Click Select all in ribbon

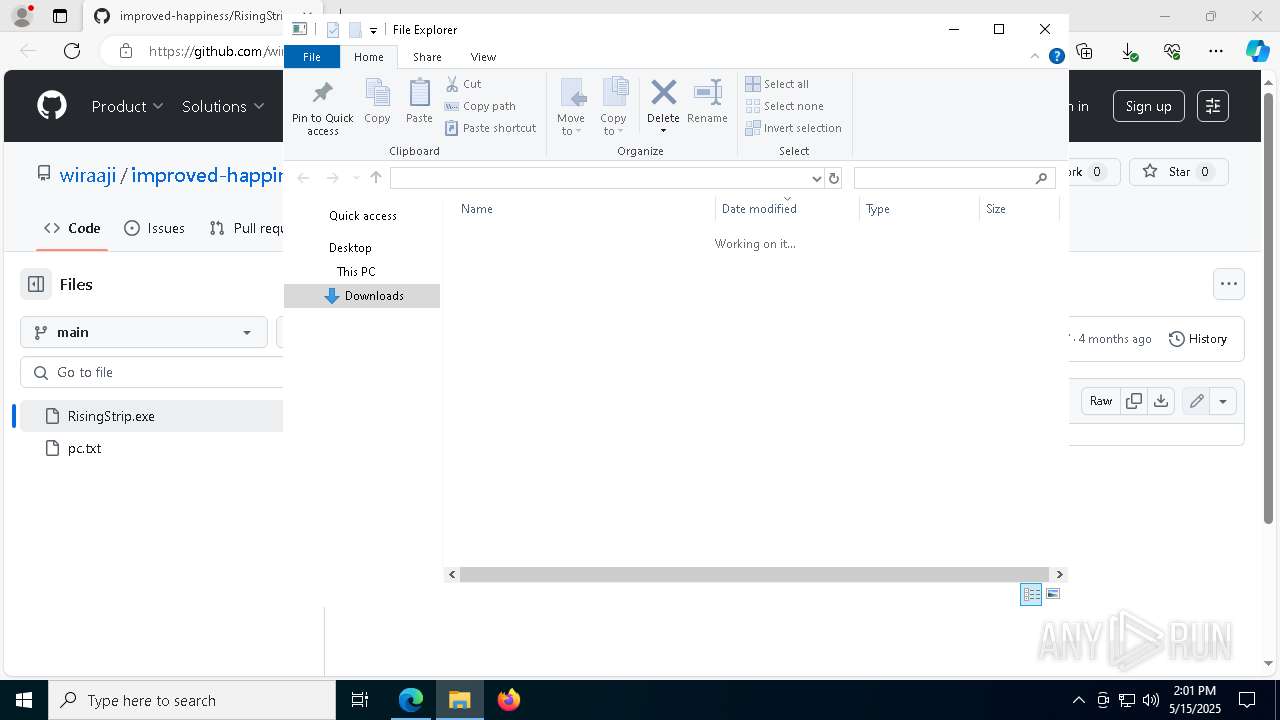(x=777, y=84)
